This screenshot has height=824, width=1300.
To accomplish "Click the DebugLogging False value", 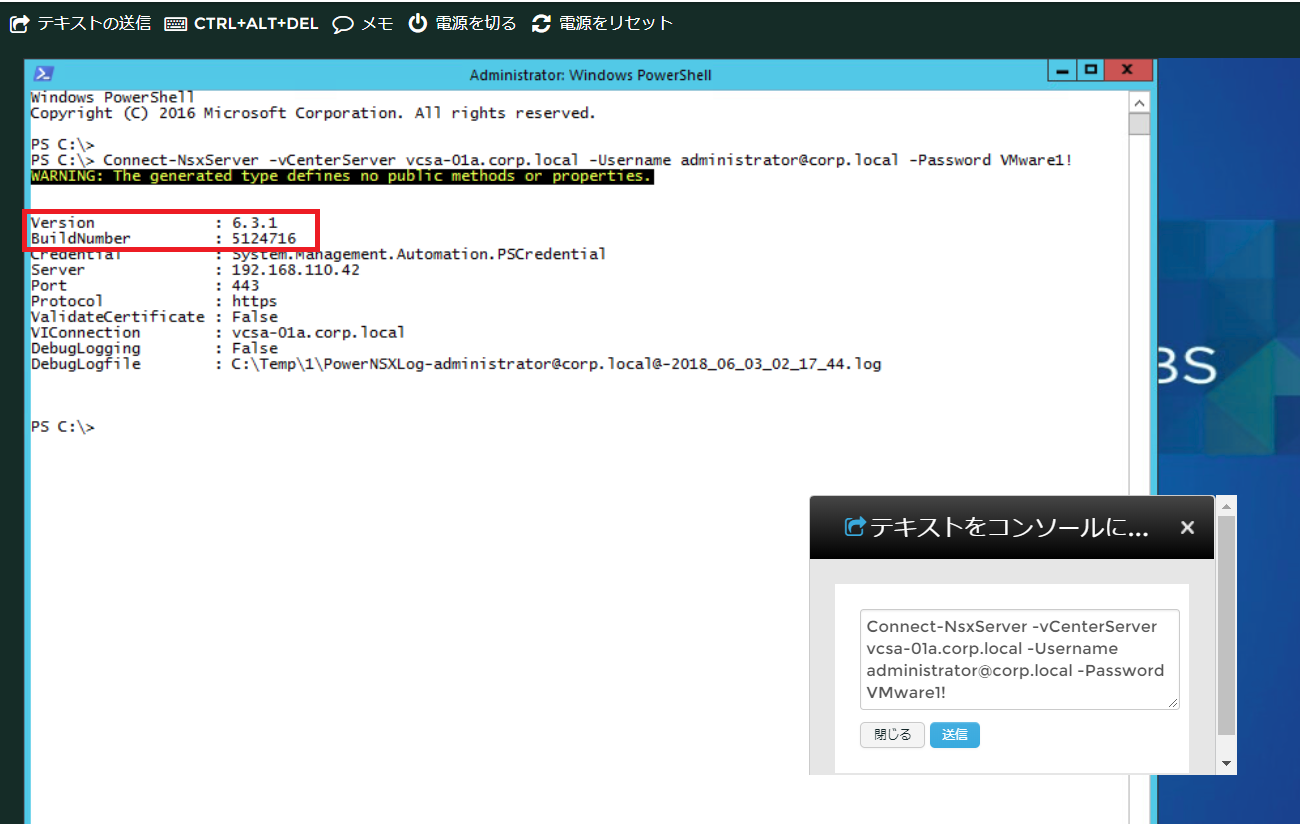I will (254, 348).
